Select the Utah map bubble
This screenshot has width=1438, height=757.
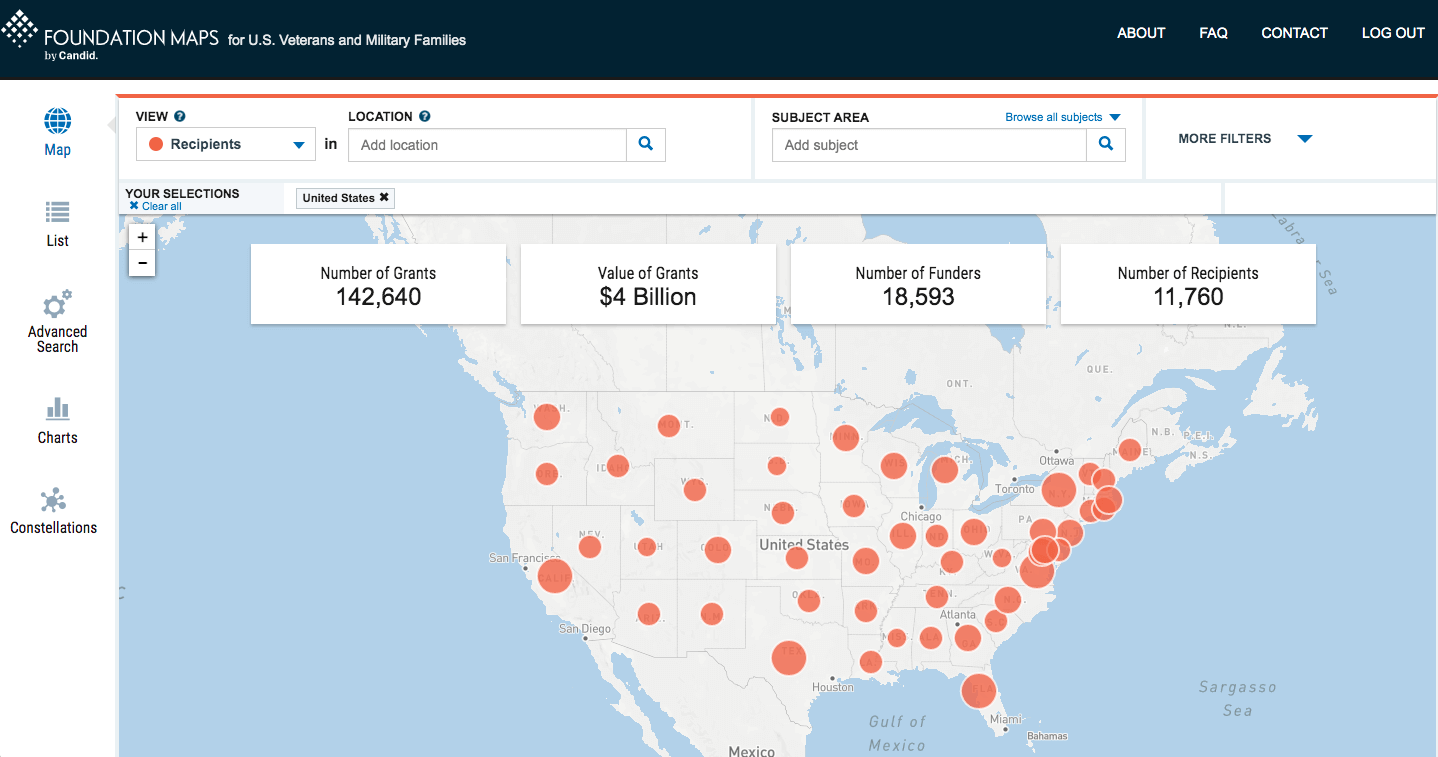pos(647,547)
